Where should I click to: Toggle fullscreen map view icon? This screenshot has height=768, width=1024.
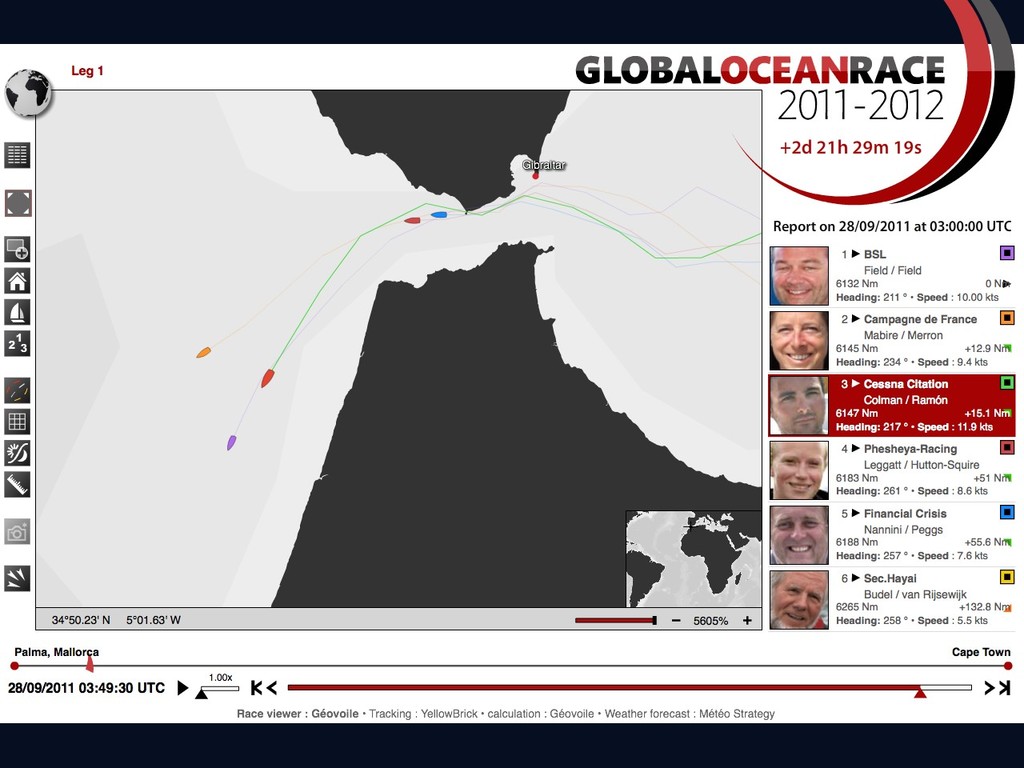coord(18,203)
